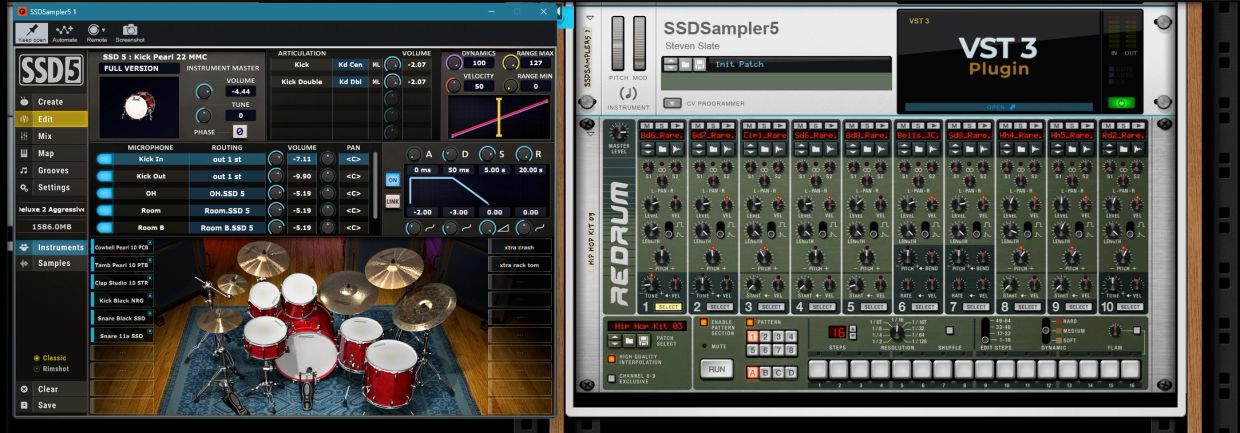Select the Instruments browser section
This screenshot has width=1240, height=433.
(51, 247)
